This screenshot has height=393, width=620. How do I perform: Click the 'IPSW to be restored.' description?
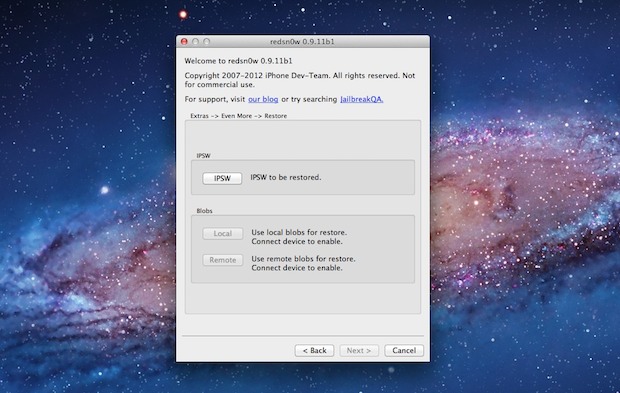pos(286,178)
